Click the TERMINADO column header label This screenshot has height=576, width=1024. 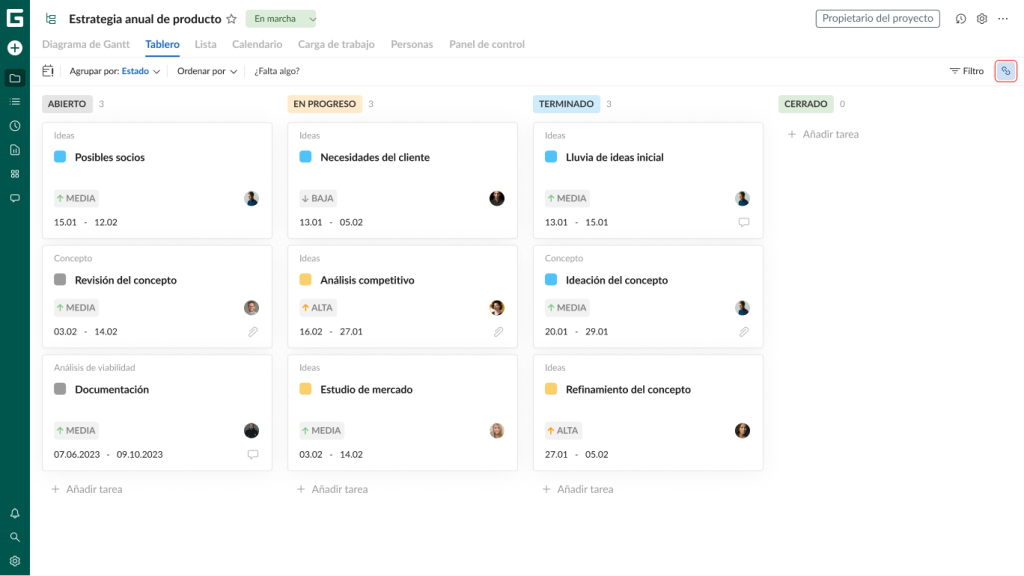click(566, 104)
